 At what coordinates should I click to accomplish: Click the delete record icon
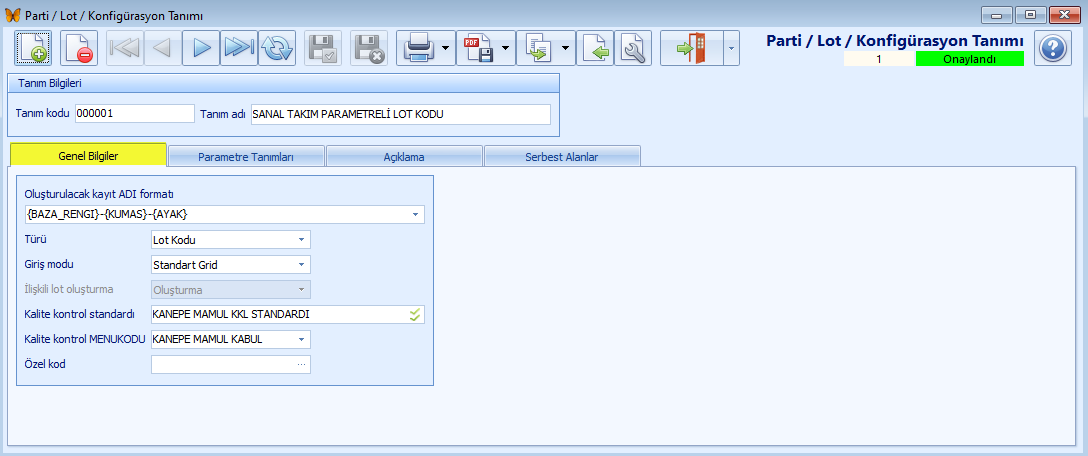(x=79, y=48)
